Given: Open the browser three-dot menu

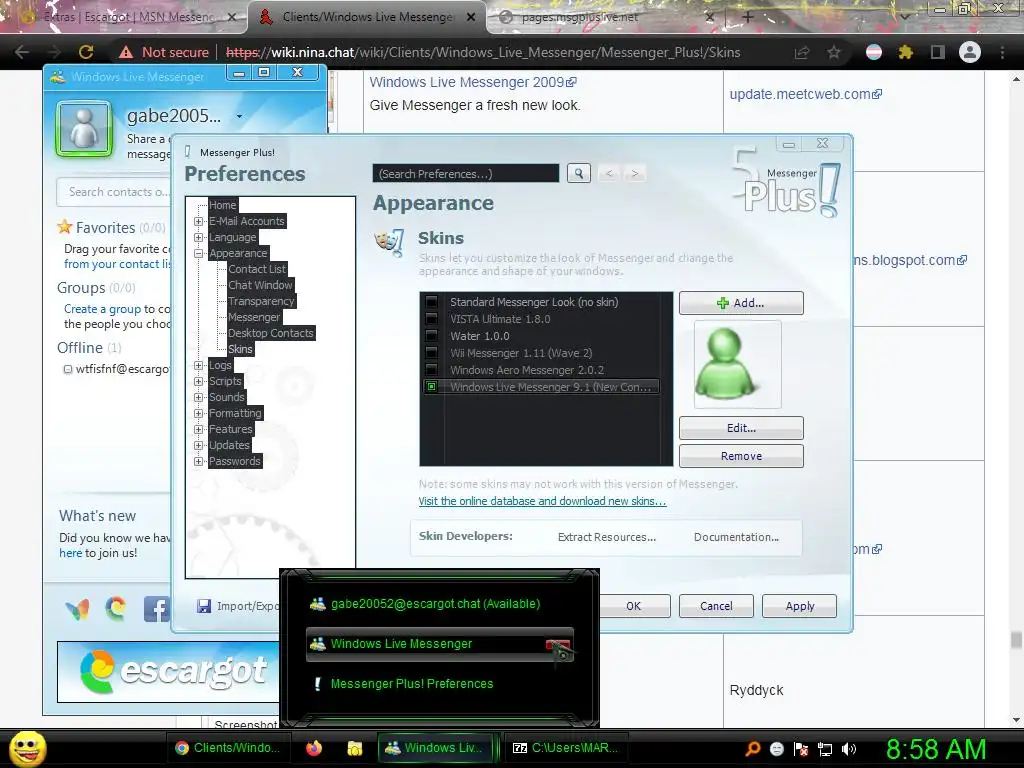Looking at the screenshot, I should [1002, 52].
